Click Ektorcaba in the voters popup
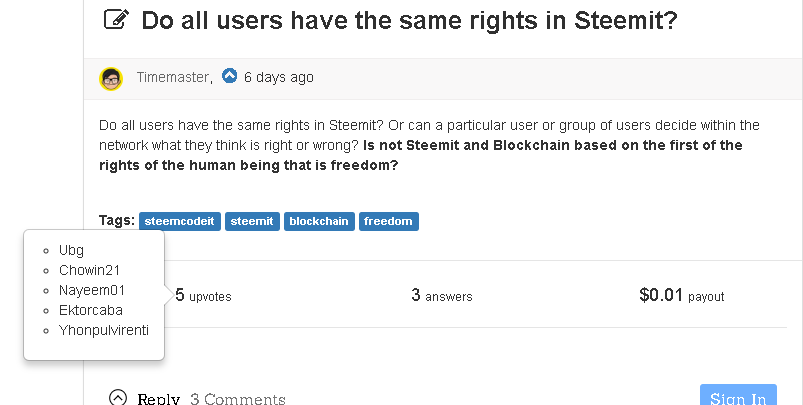803x405 pixels. [x=91, y=310]
